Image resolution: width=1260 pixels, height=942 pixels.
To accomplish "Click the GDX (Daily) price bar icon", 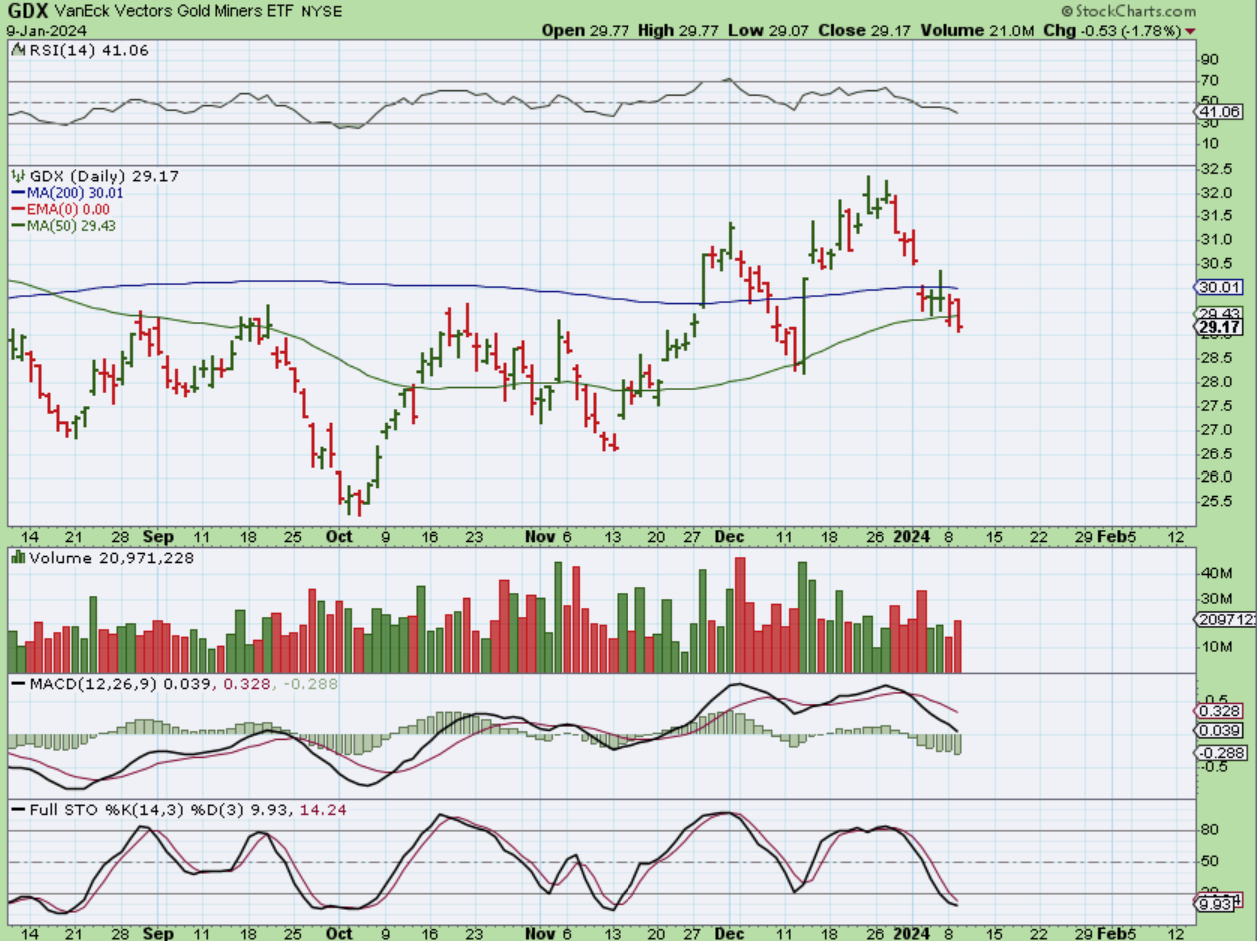I will [17, 176].
